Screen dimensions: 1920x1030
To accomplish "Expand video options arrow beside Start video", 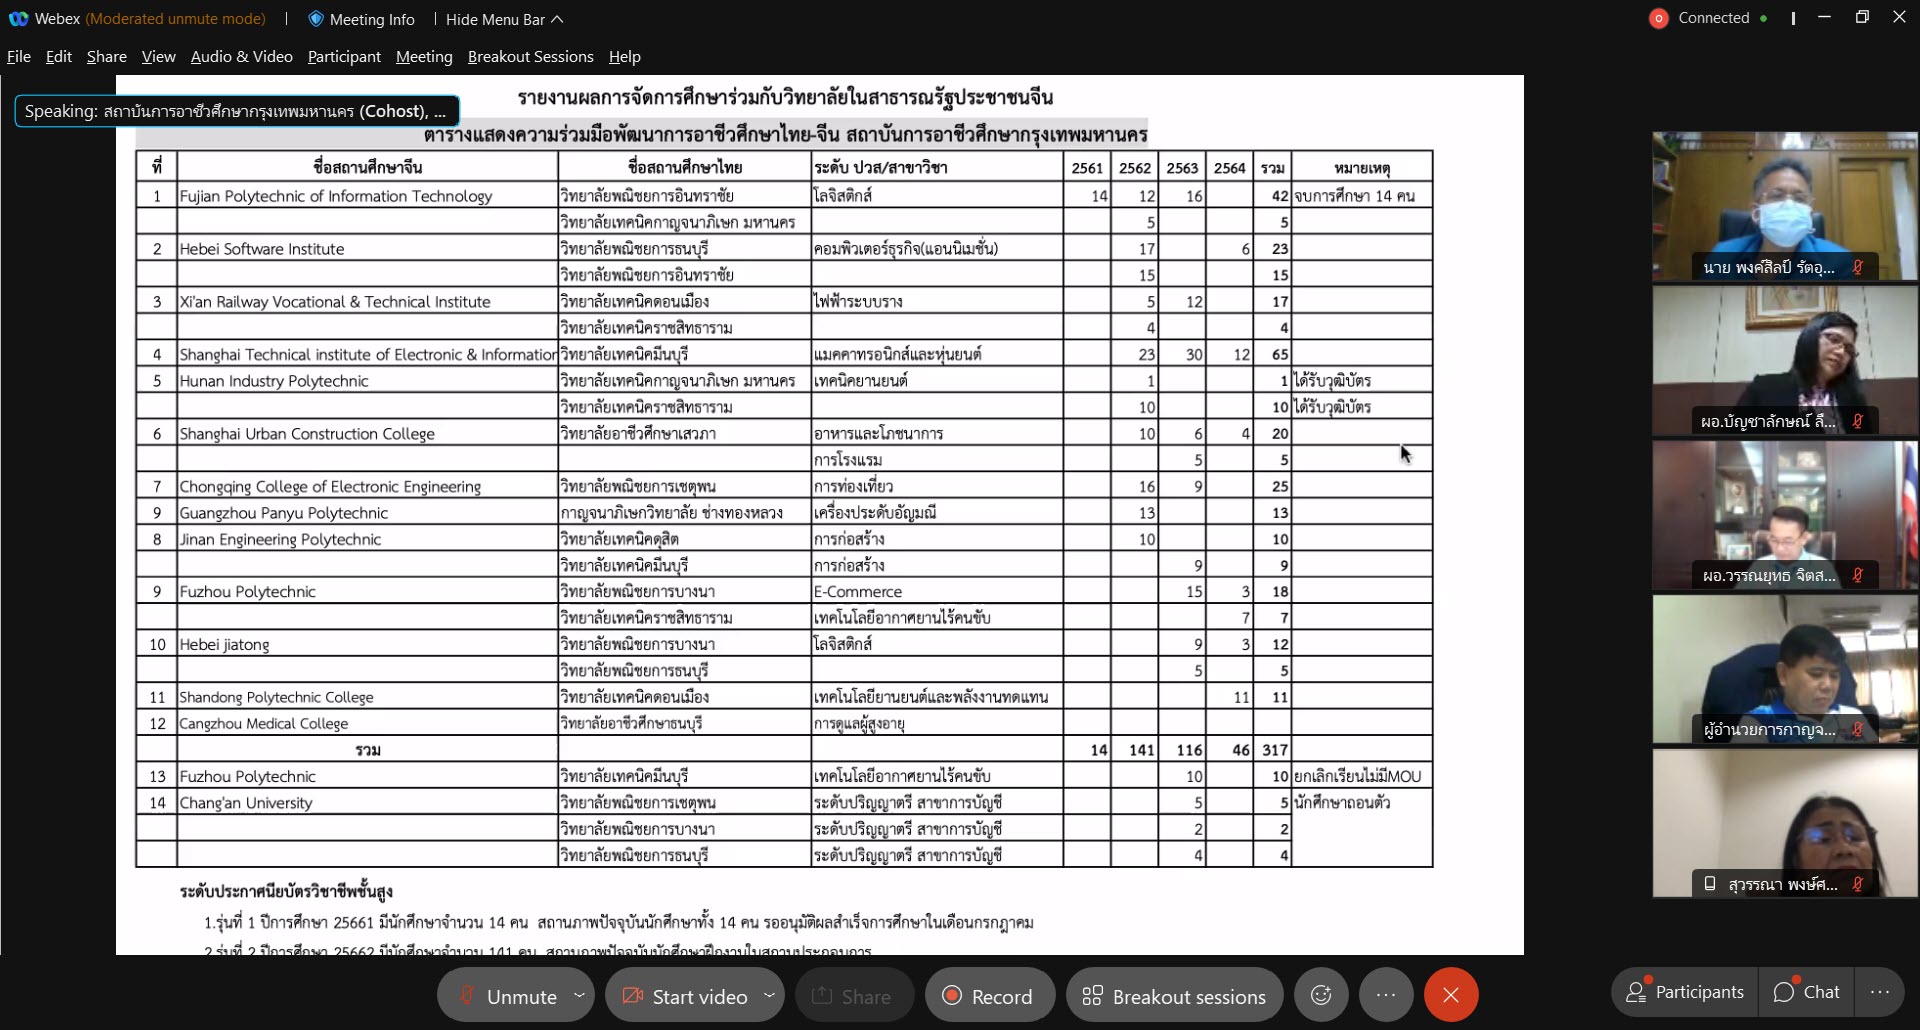I will coord(769,995).
